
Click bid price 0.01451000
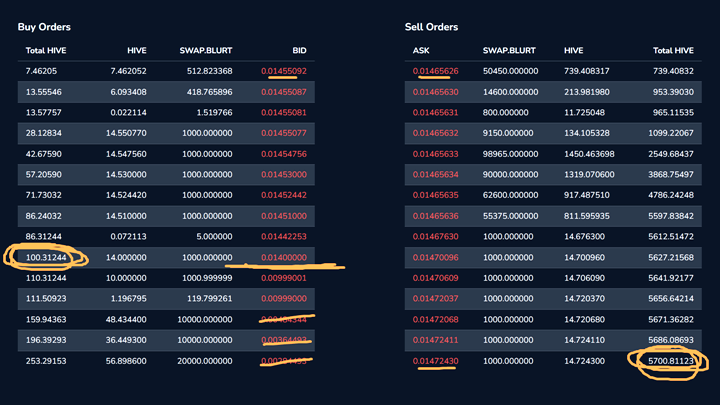pos(284,215)
